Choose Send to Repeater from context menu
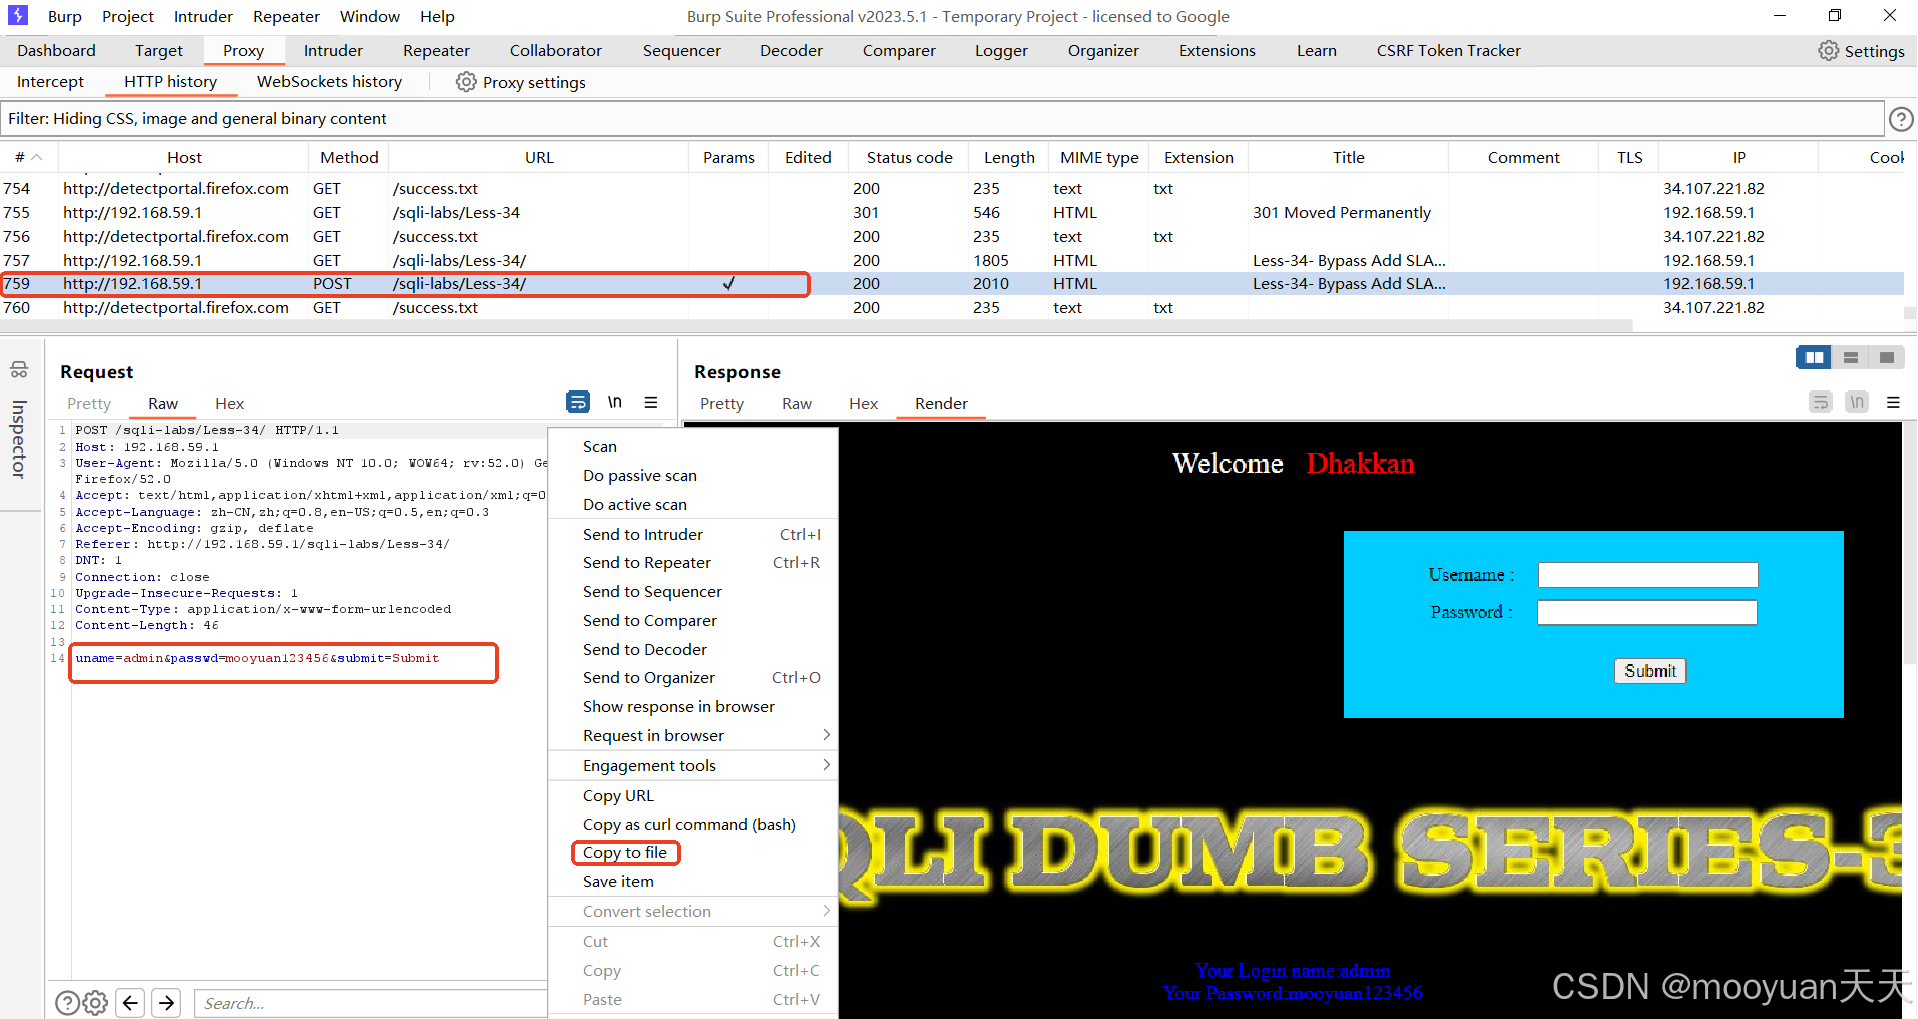 click(693, 563)
